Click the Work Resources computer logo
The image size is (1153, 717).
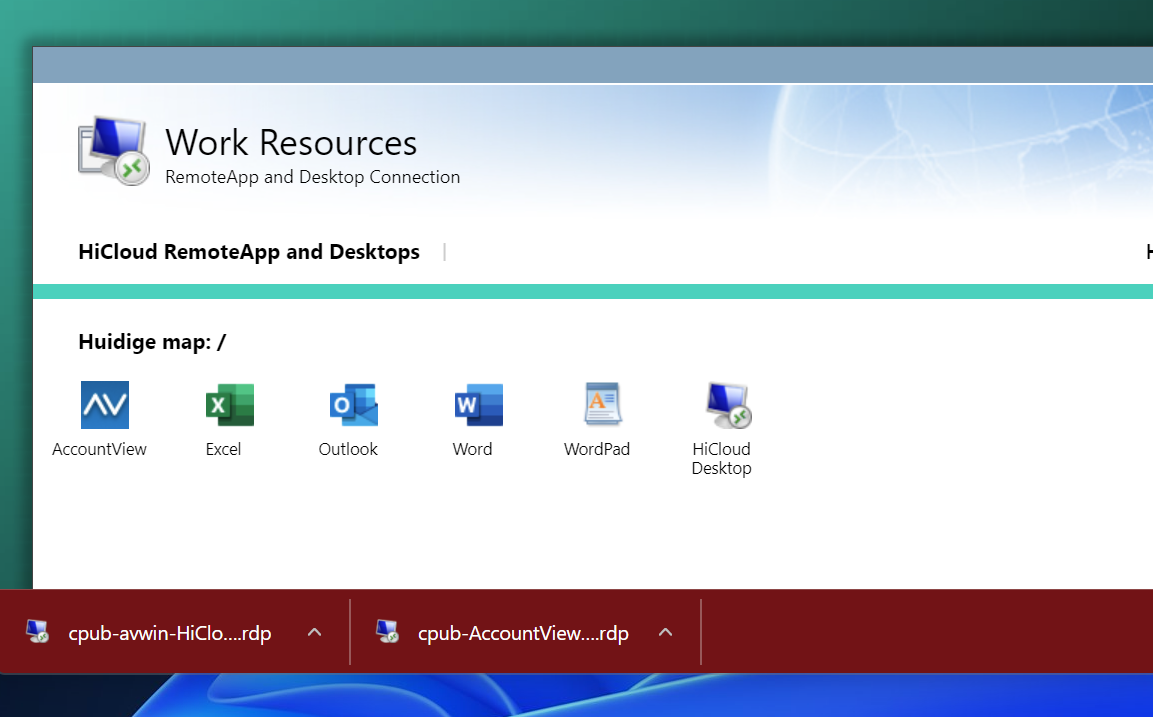pos(114,151)
